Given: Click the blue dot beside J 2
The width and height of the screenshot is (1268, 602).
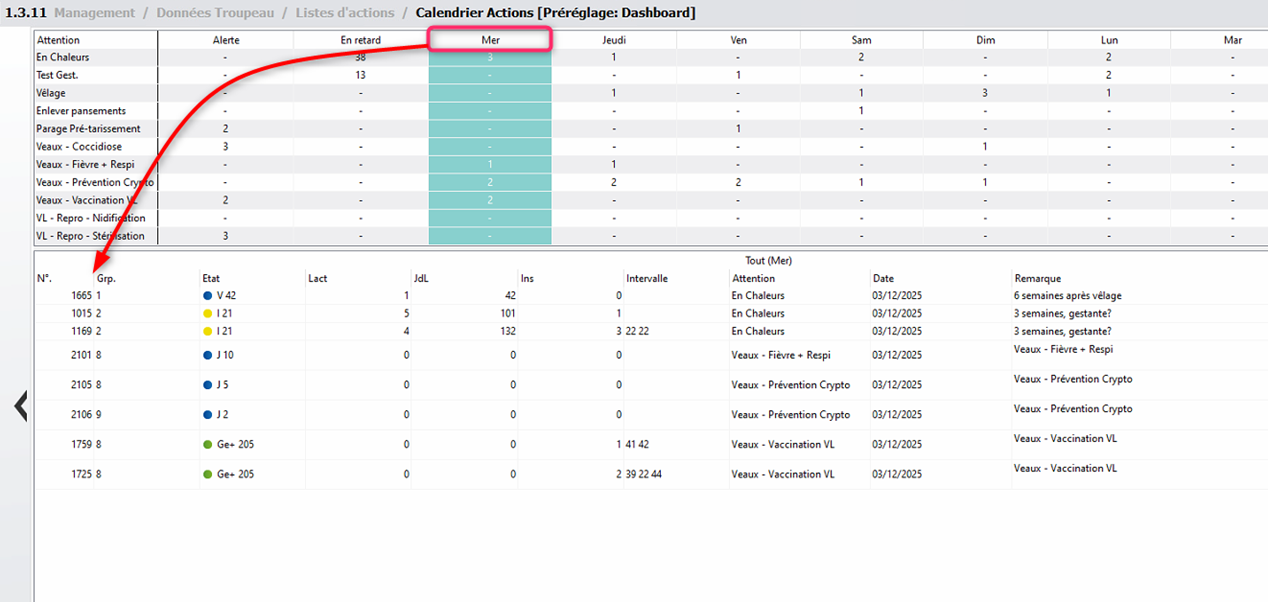Looking at the screenshot, I should (207, 414).
